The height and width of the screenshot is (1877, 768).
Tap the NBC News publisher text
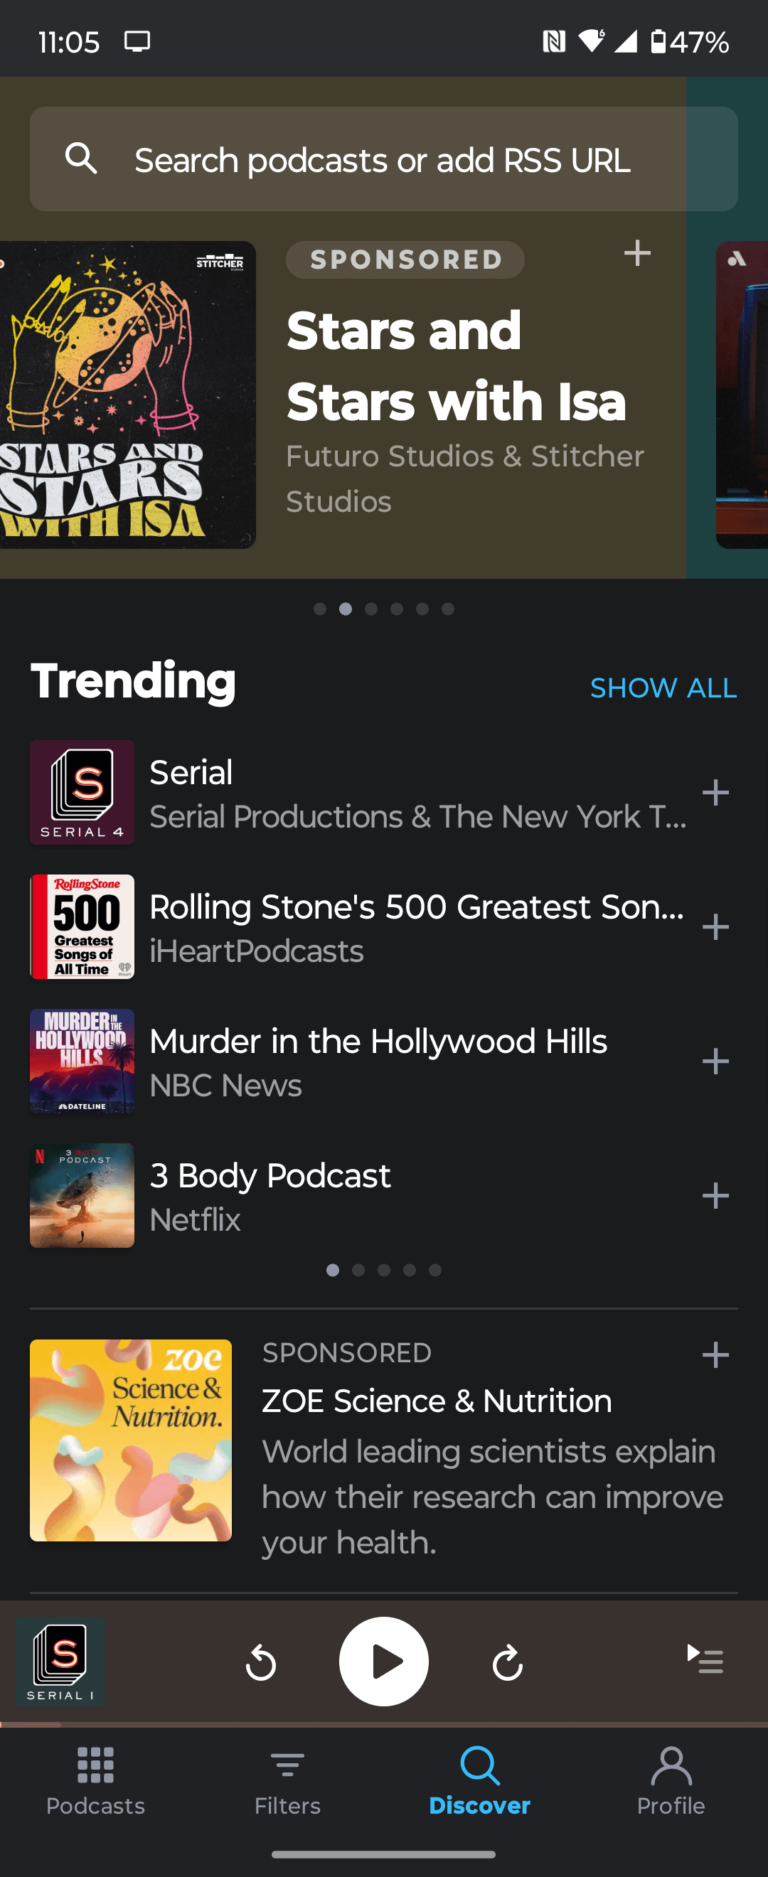coord(225,1086)
